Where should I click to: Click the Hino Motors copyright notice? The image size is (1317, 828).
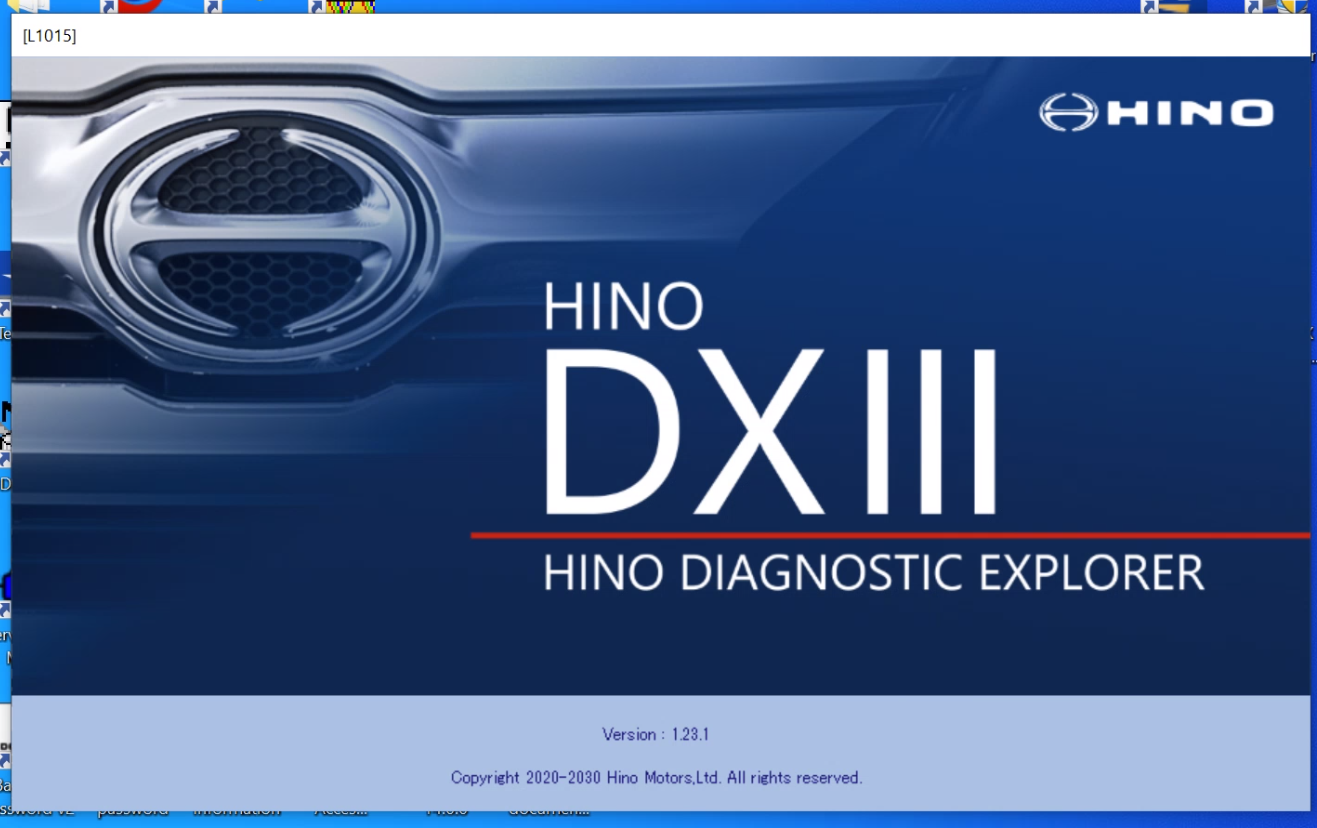(x=656, y=777)
